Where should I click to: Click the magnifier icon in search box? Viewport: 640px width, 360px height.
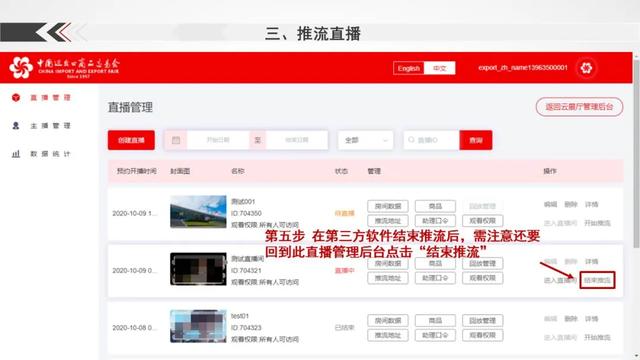pos(411,140)
